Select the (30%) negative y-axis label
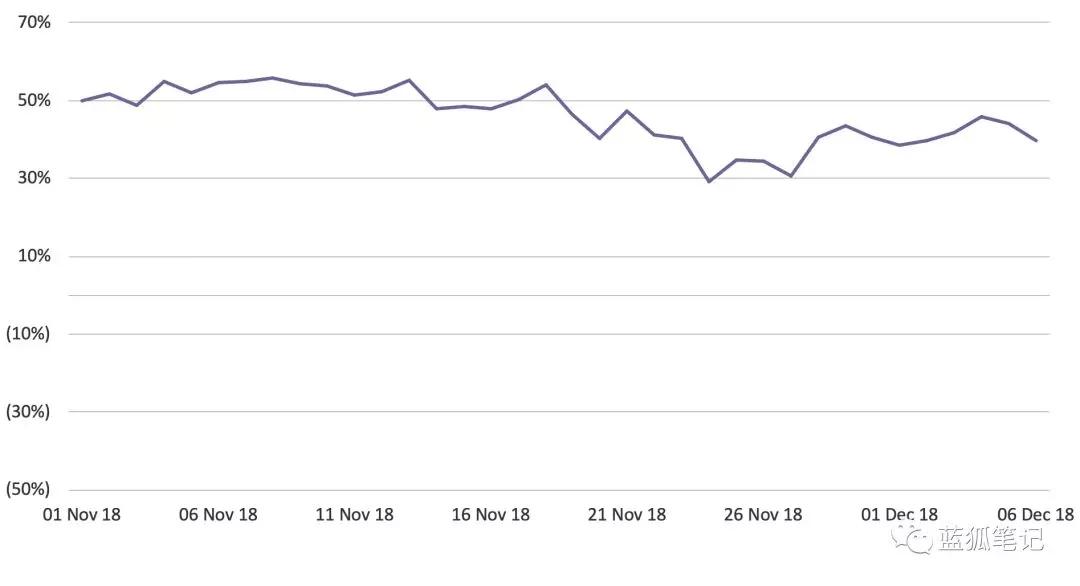Viewport: 1080px width, 586px height. pyautogui.click(x=28, y=411)
